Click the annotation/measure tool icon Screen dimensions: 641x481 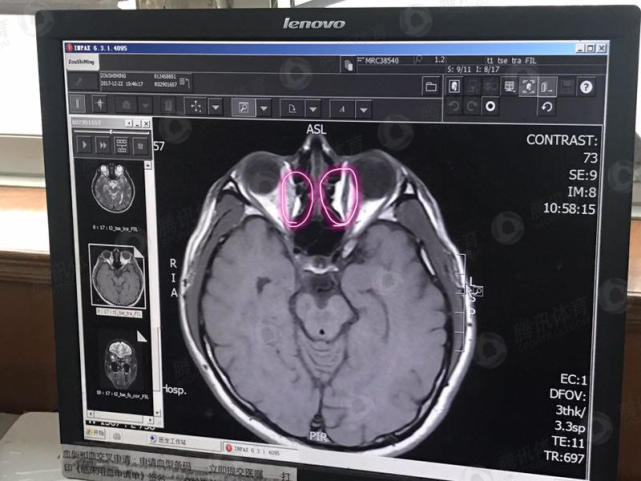coord(342,109)
